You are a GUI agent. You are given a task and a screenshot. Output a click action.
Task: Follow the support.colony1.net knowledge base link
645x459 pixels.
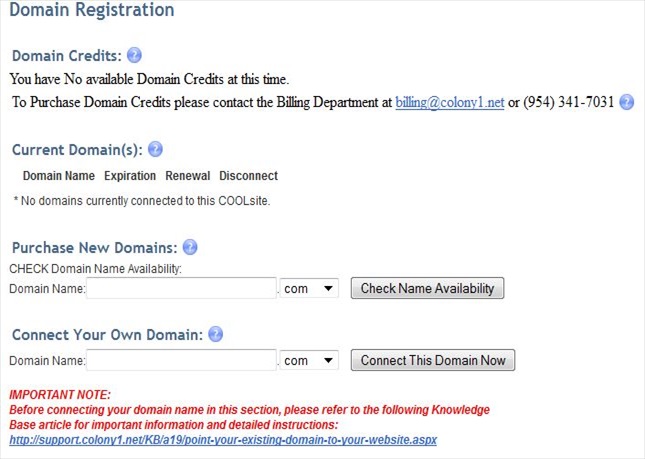click(223, 440)
